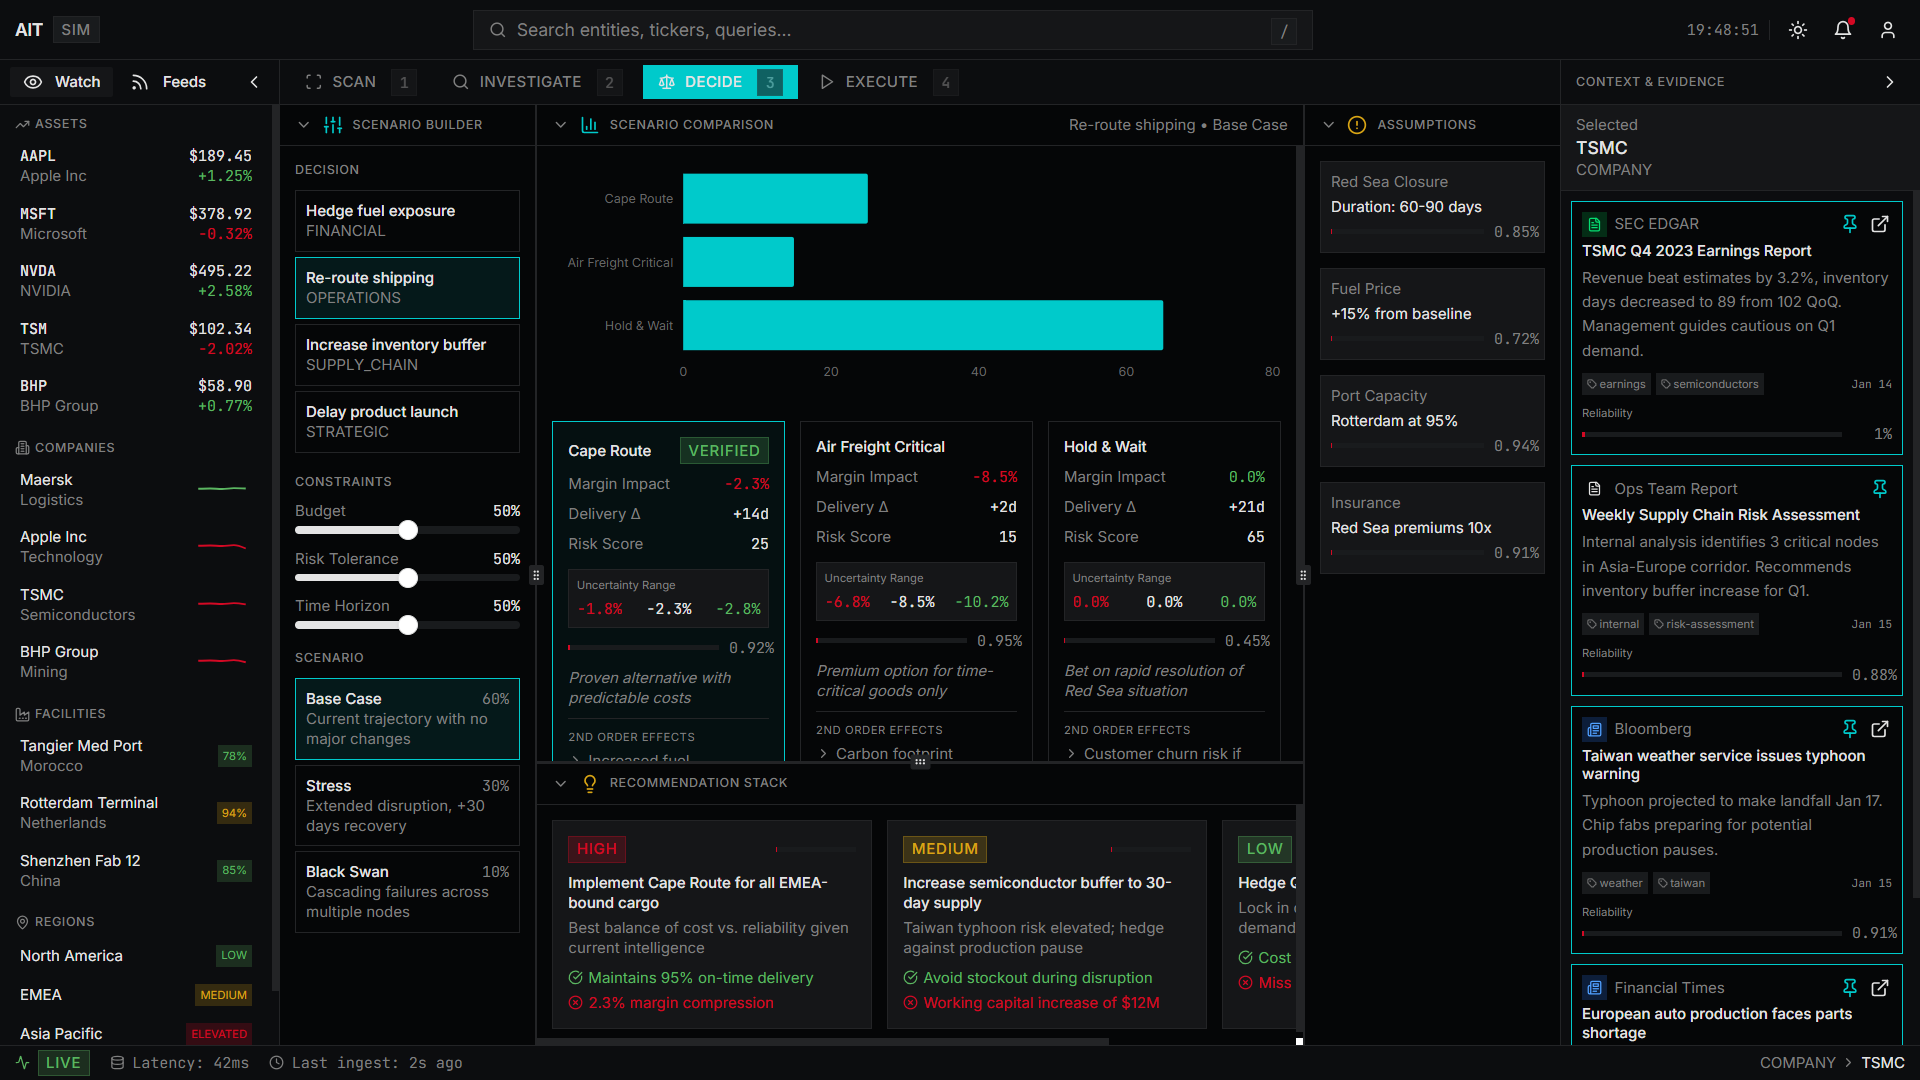Pin the Financial Times card
This screenshot has width=1920, height=1080.
[1850, 988]
